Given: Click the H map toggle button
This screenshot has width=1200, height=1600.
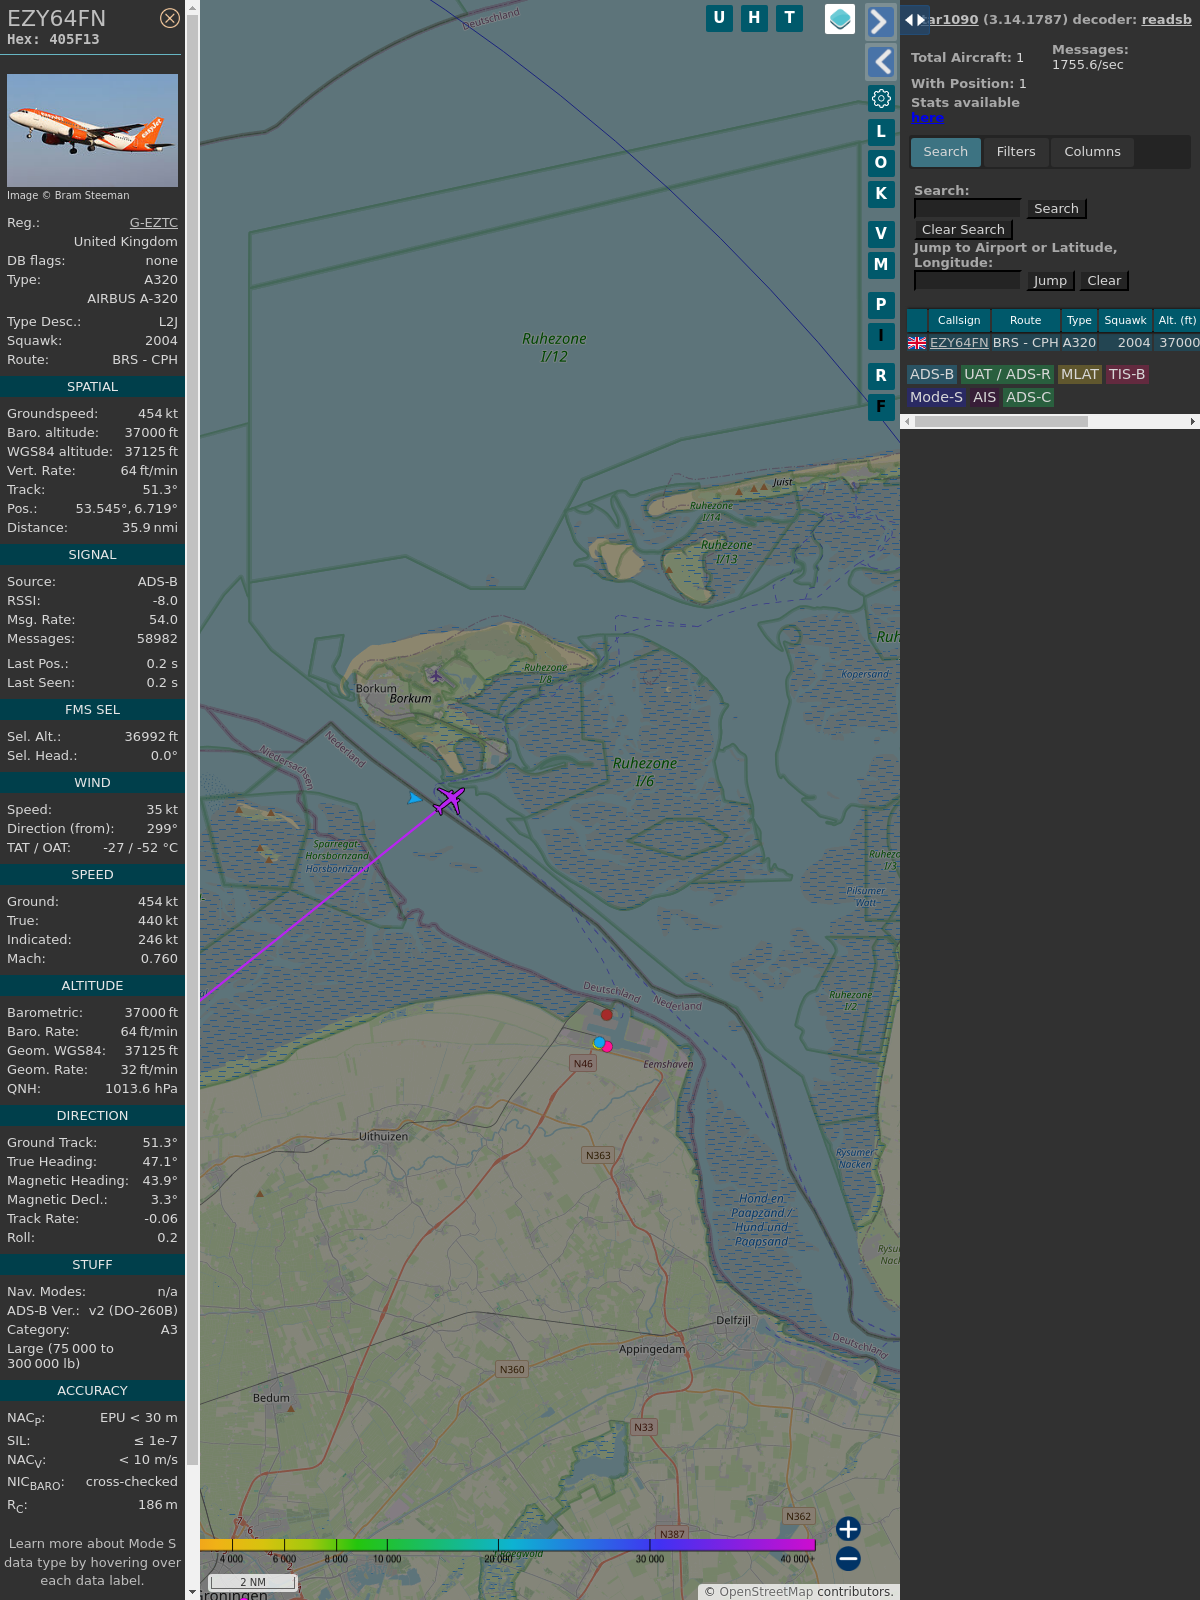Looking at the screenshot, I should (x=754, y=18).
